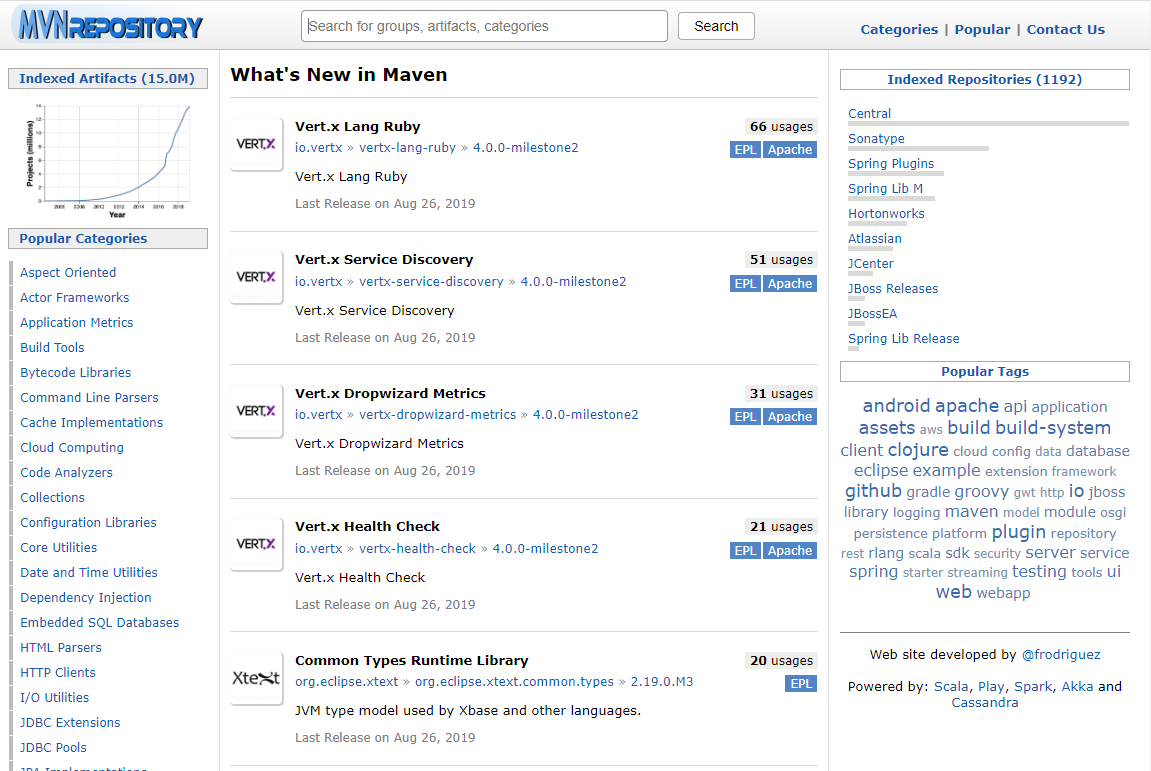Open the Vert.x Lang Ruby logo thumbnail

coord(256,144)
